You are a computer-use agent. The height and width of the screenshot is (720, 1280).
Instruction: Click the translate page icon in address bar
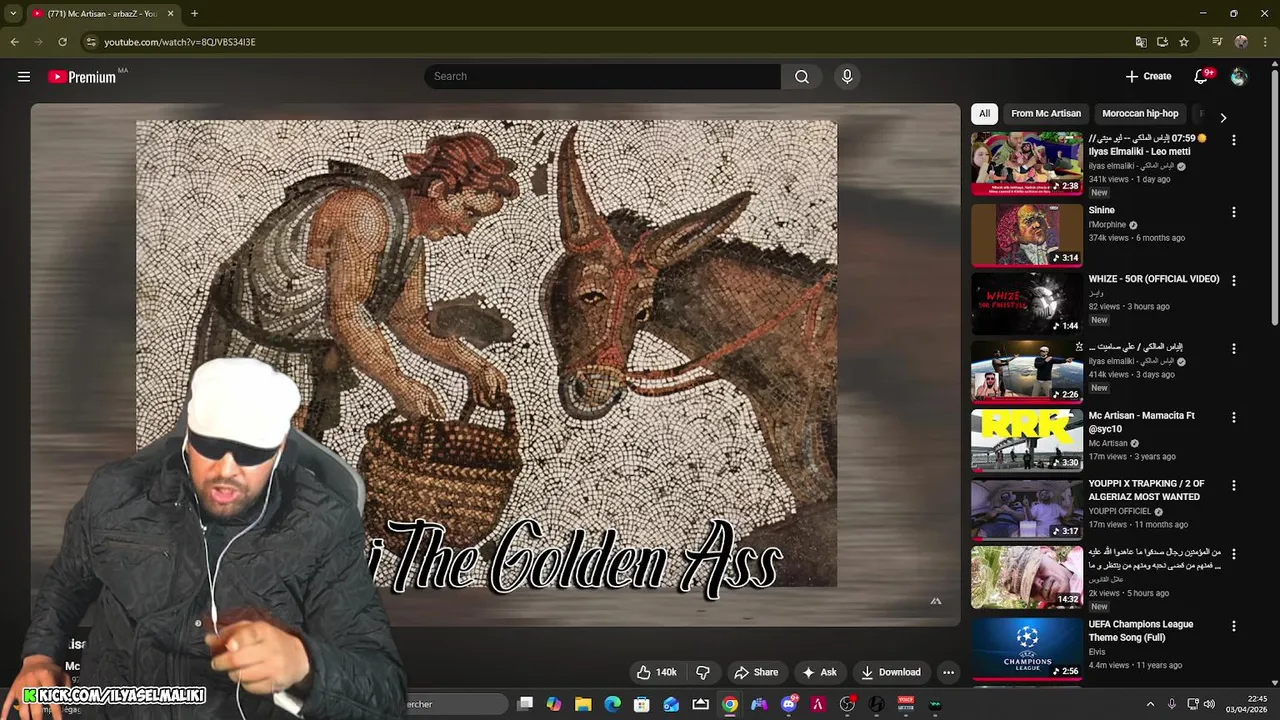coord(1141,42)
